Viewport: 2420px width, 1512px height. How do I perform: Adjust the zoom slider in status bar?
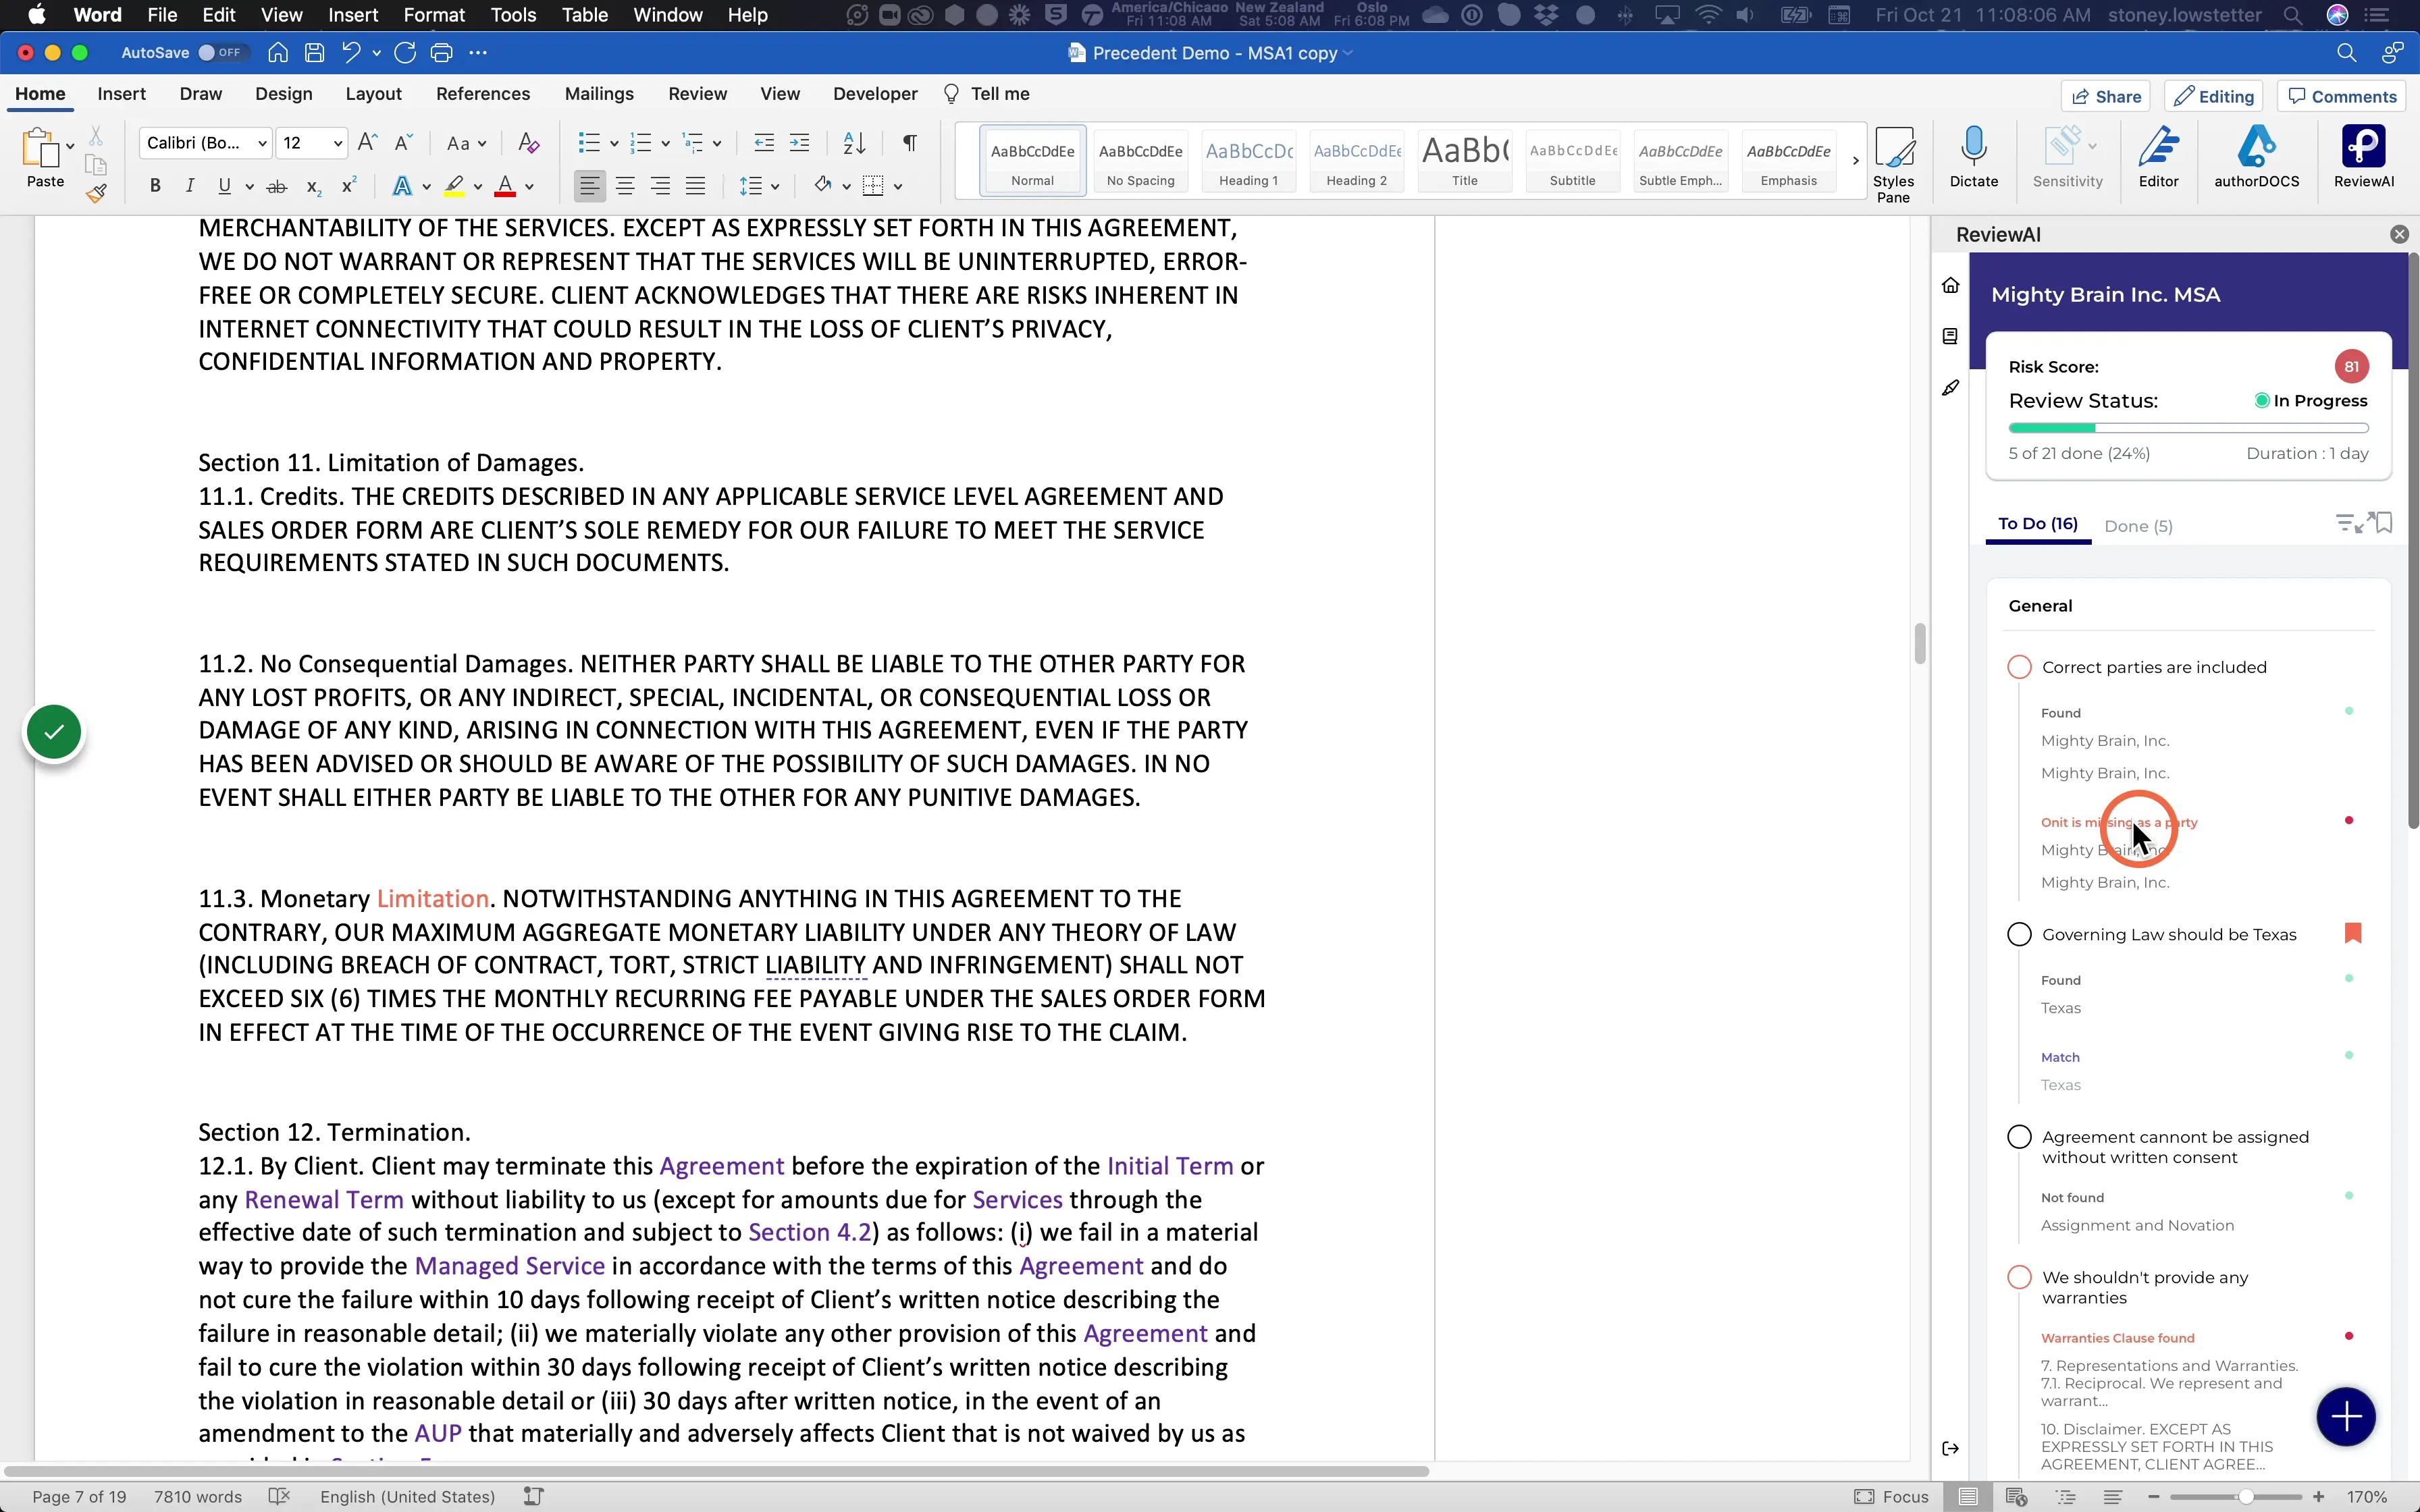point(2246,1497)
